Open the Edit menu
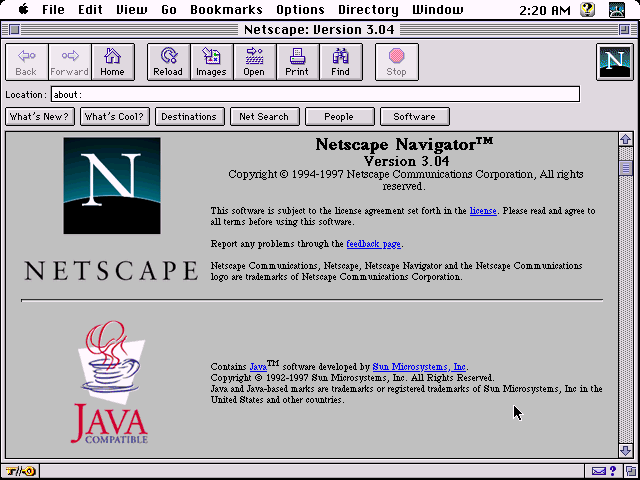640x480 pixels. click(90, 10)
